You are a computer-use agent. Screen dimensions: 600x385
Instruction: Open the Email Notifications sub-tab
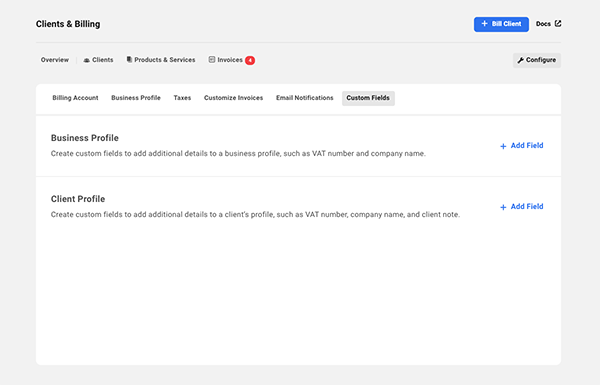point(305,98)
